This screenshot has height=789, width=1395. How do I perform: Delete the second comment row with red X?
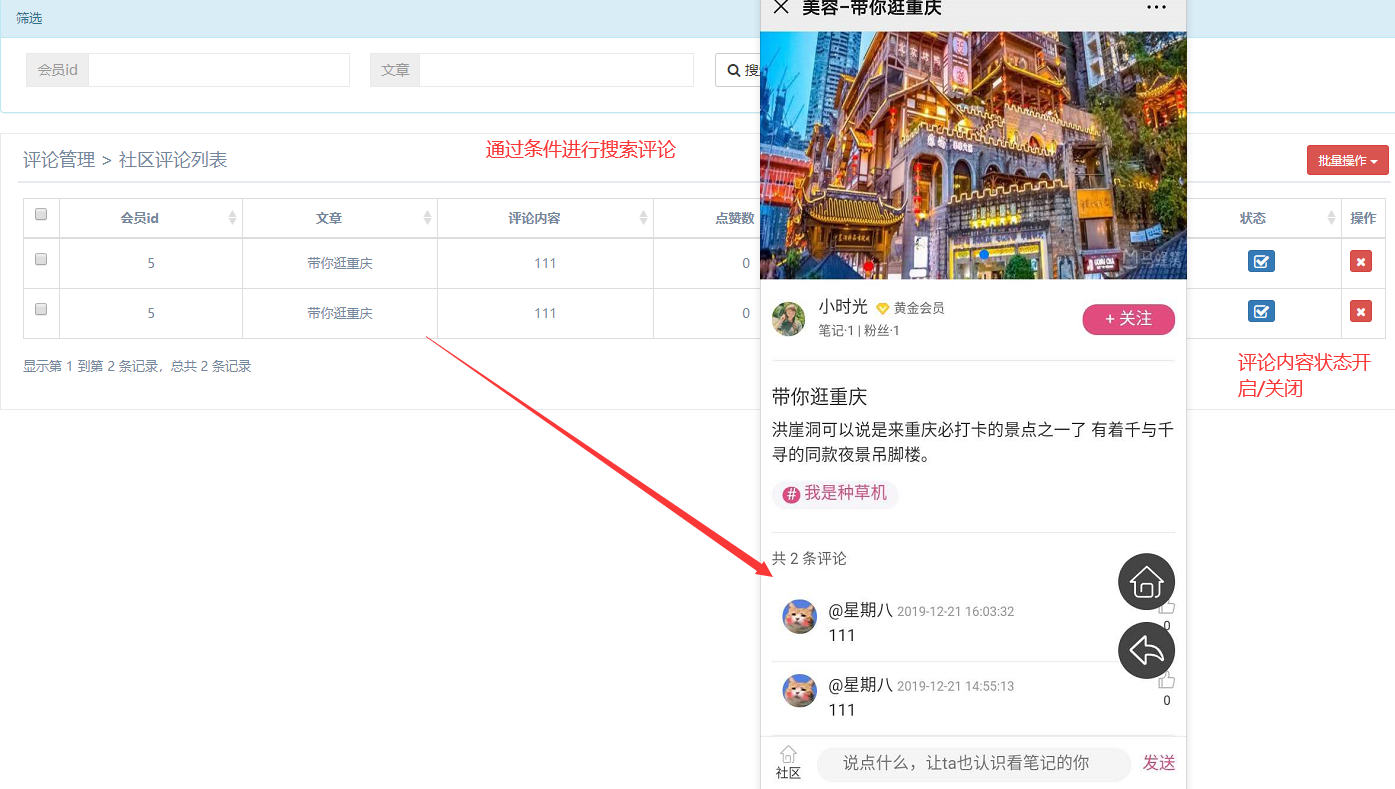1361,311
